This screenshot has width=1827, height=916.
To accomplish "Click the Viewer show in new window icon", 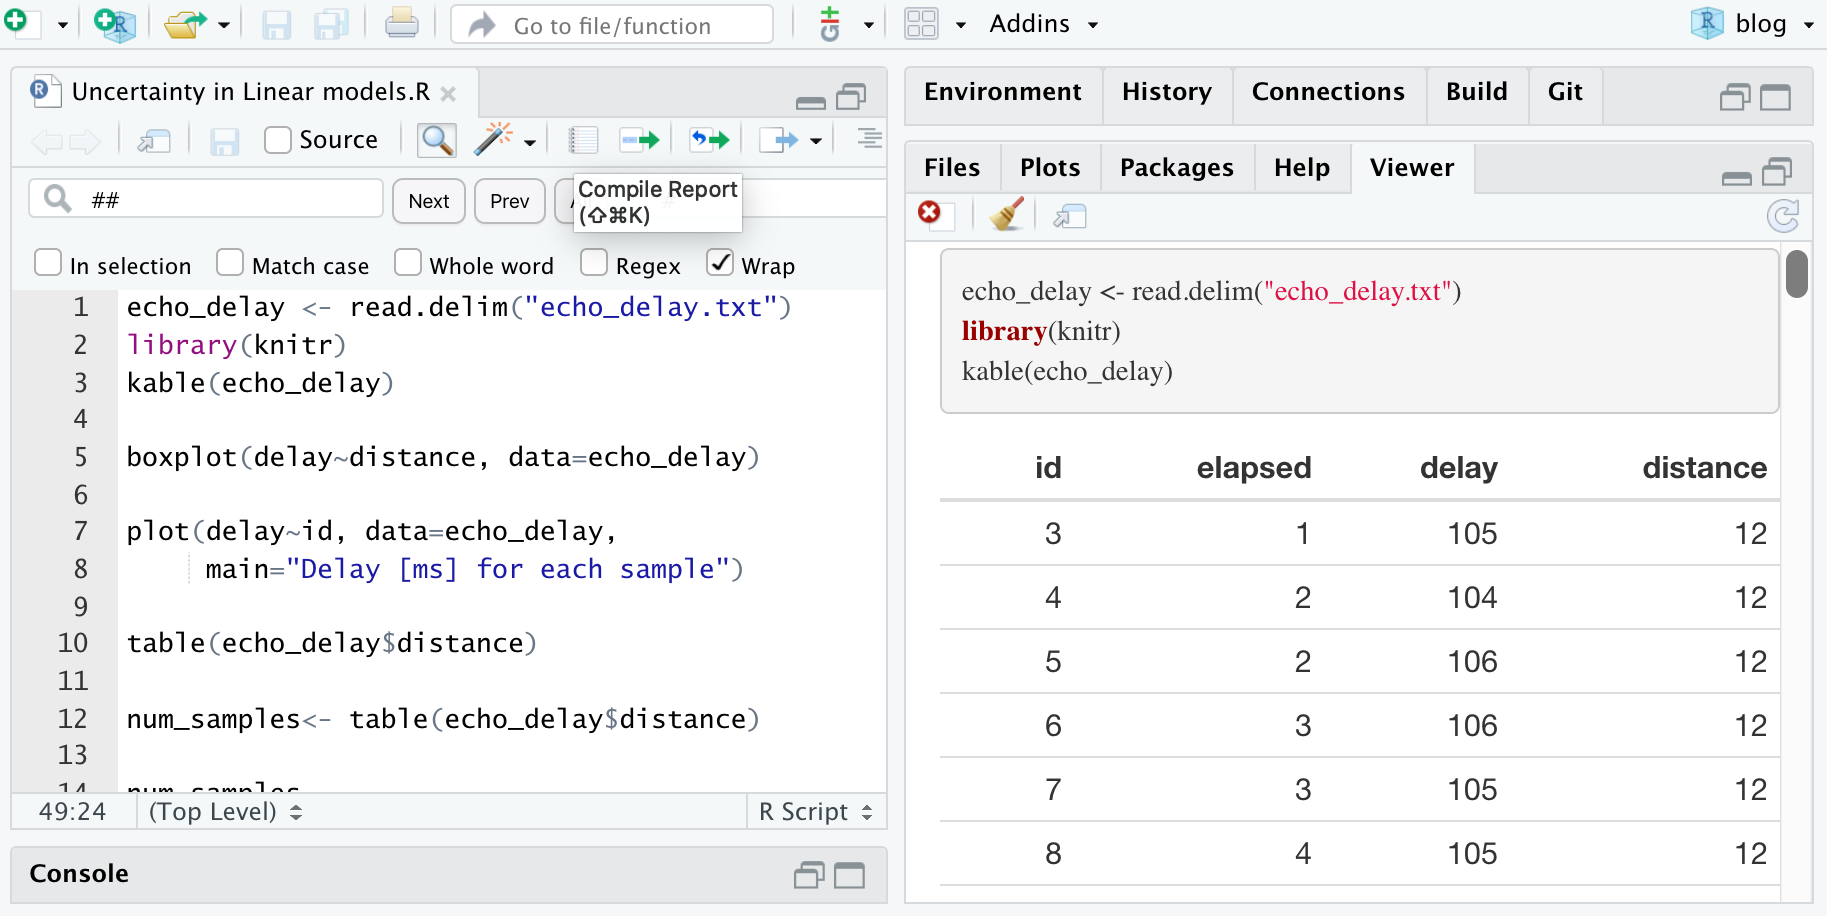I will (x=1070, y=216).
